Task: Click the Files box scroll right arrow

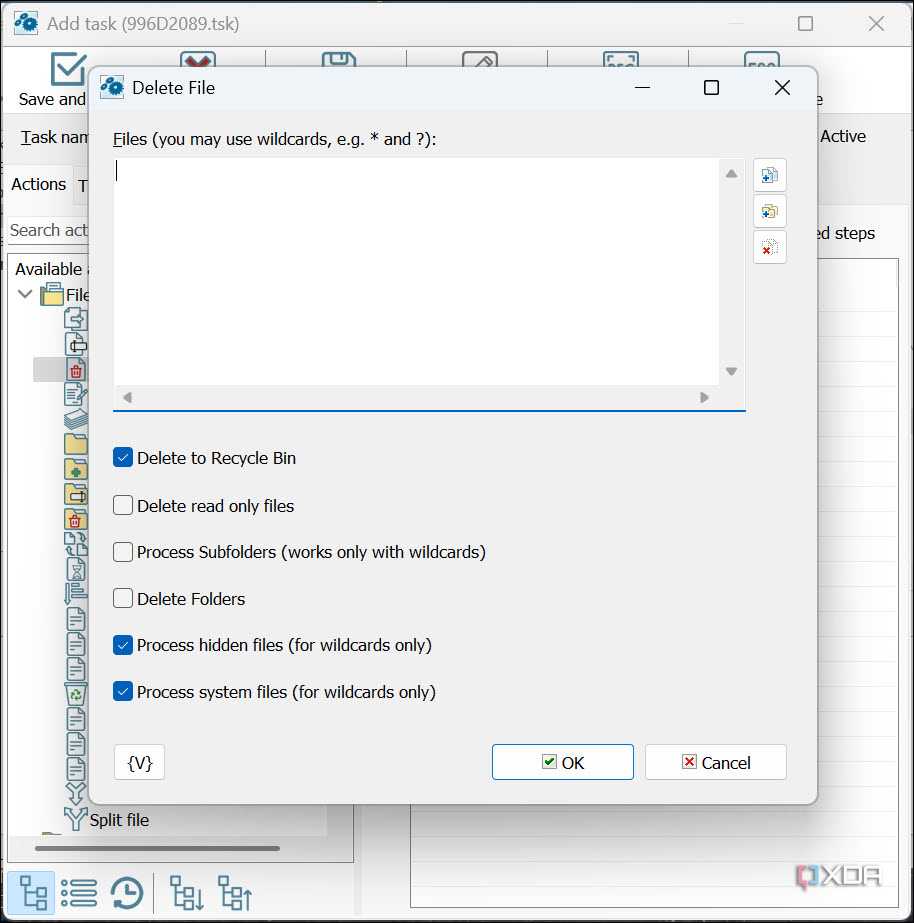Action: (704, 397)
